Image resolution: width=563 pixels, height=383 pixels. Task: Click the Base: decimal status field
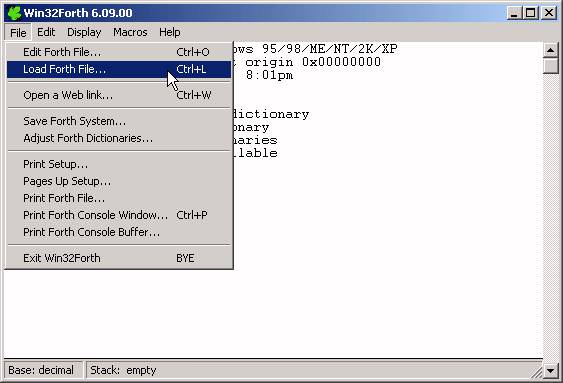click(43, 370)
